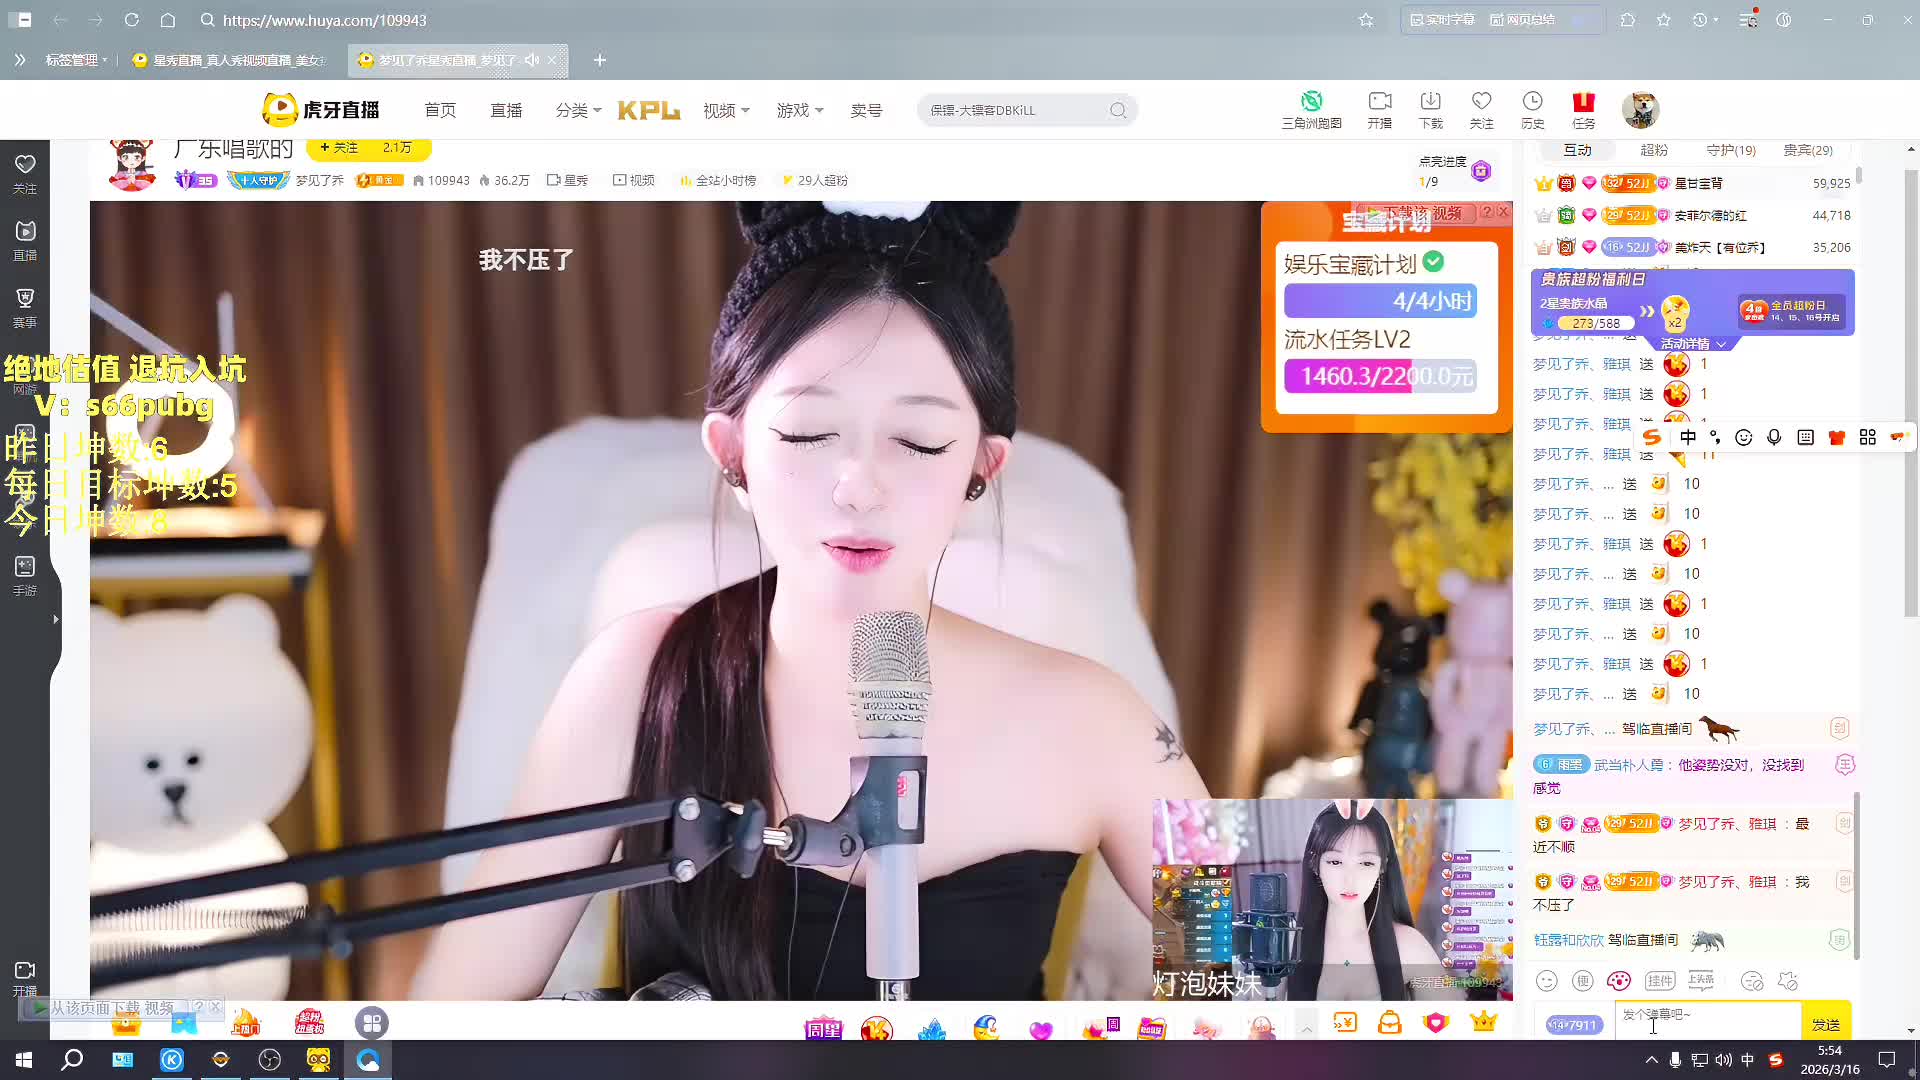Open emoji picker in chat toolbar

click(1547, 981)
